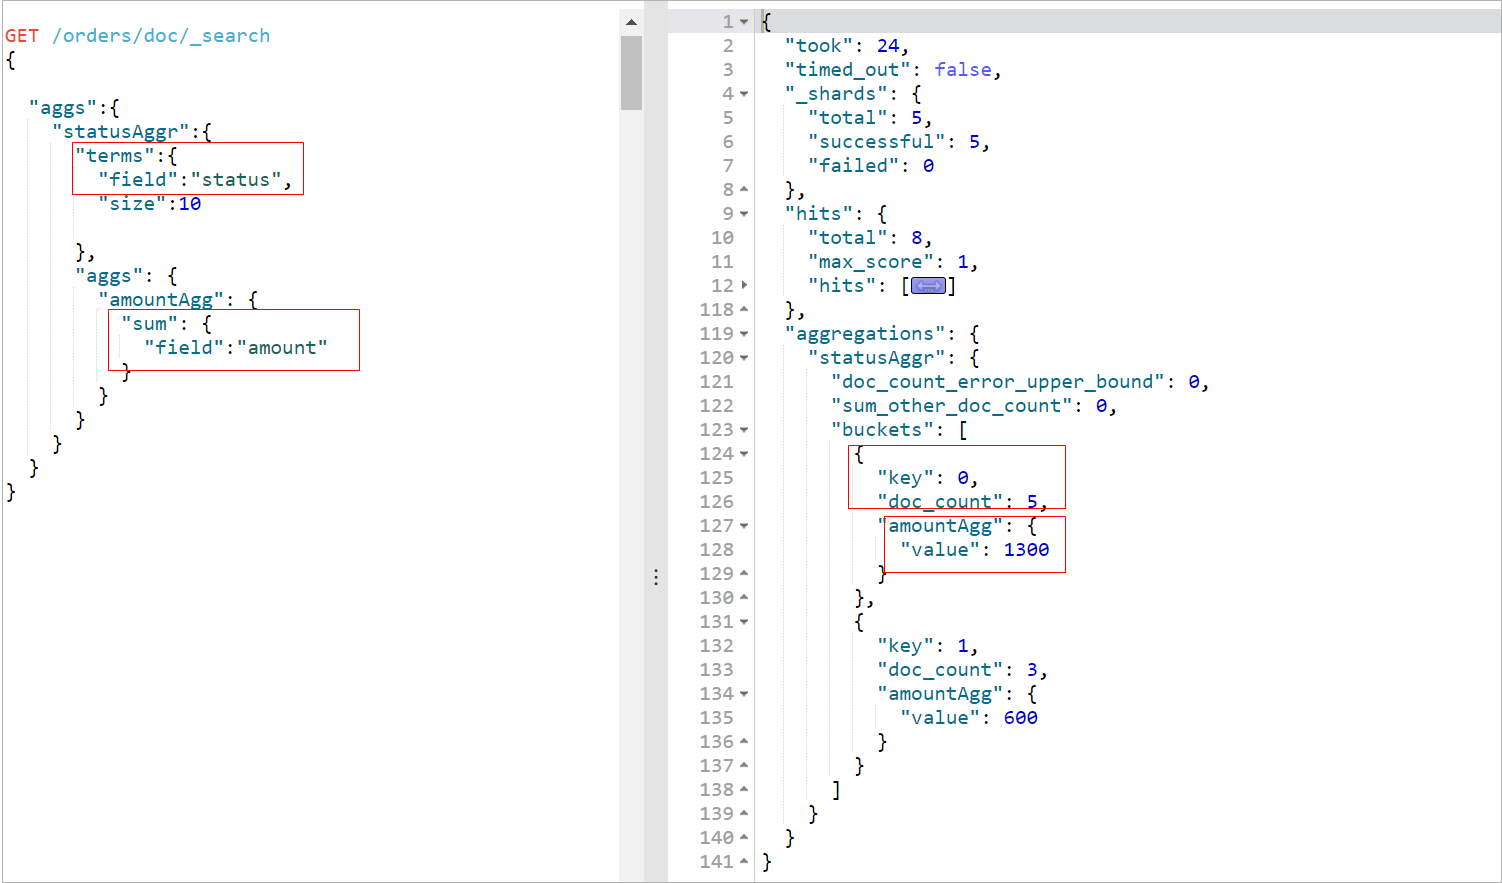Click the vertical dots pane divider handle
The image size is (1502, 883).
pos(656,577)
